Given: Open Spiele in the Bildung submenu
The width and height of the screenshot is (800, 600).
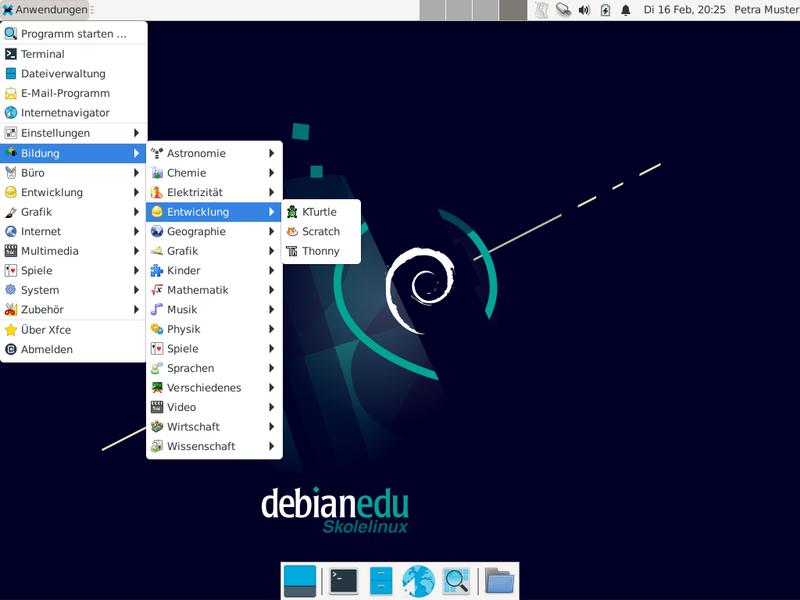Looking at the screenshot, I should click(x=214, y=348).
